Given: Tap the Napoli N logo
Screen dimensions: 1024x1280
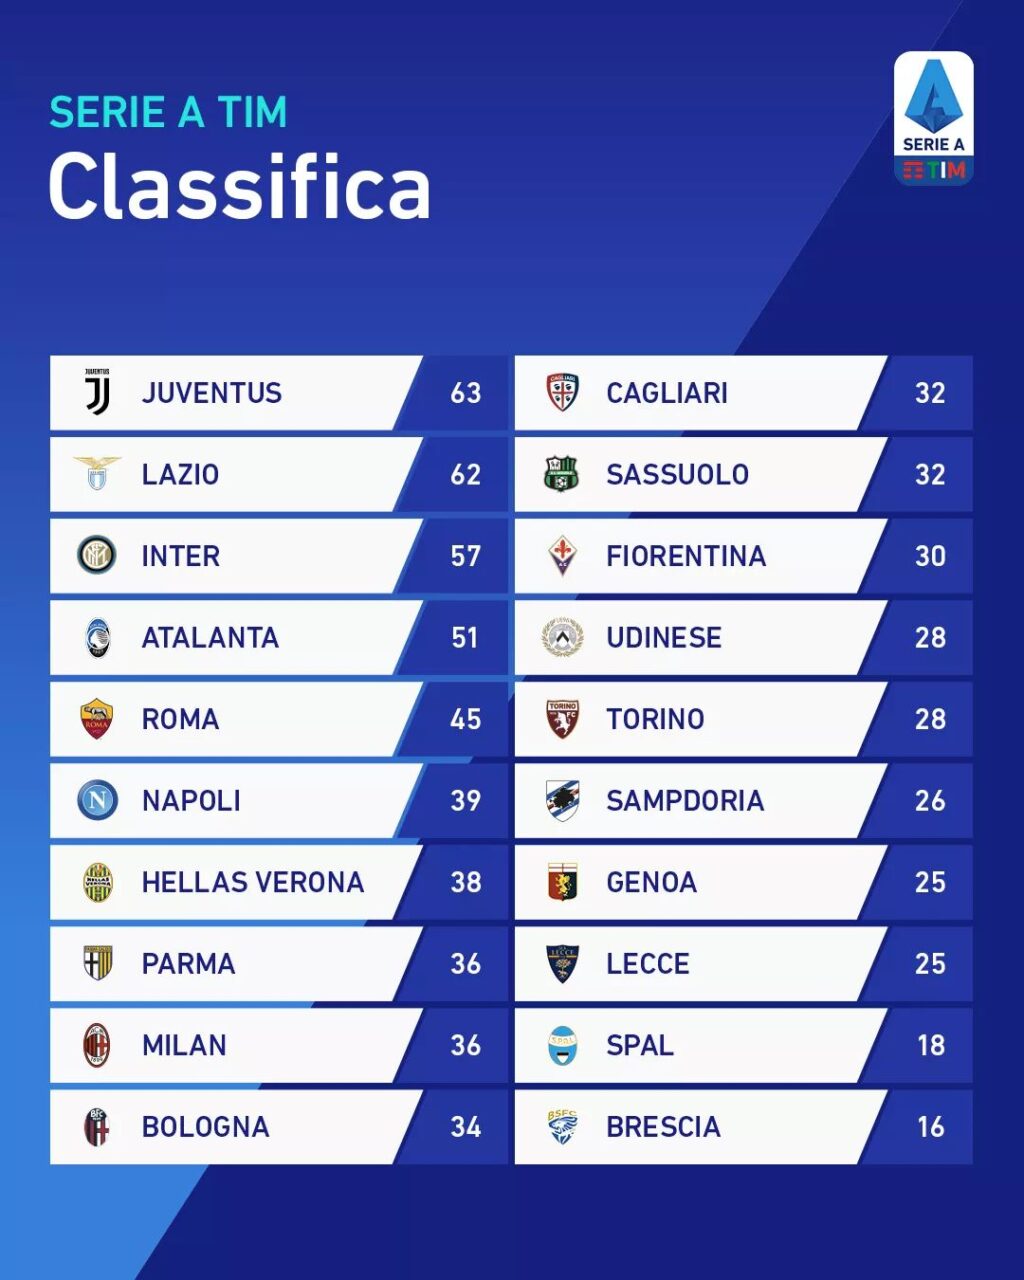Looking at the screenshot, I should tap(97, 800).
